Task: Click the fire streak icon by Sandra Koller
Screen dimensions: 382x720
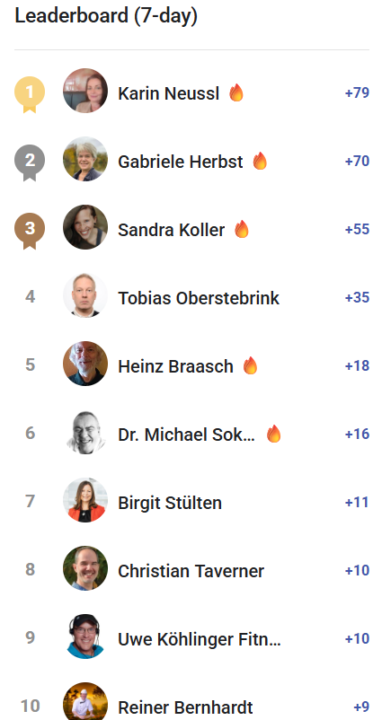Action: tap(242, 229)
